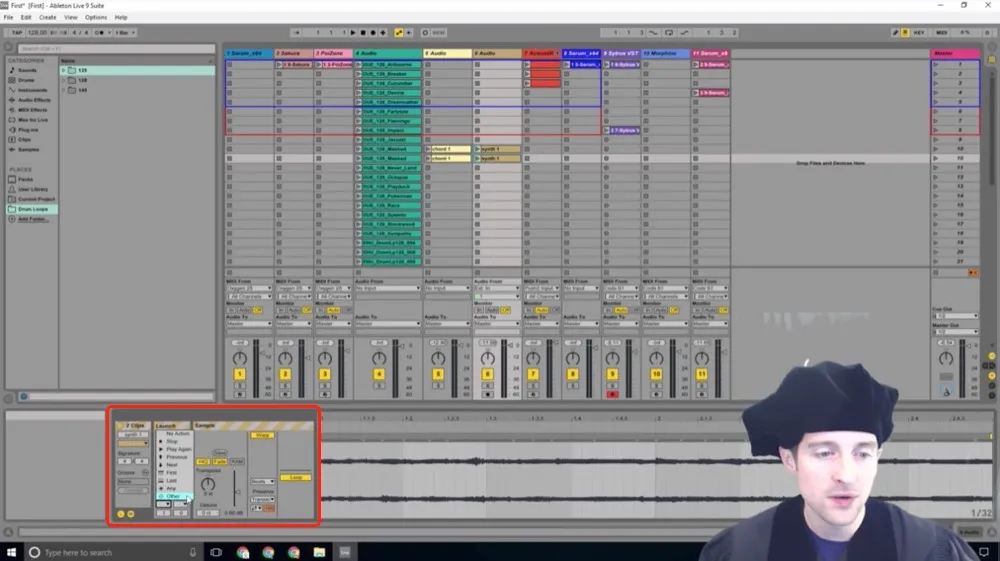Toggle the Draw Mode pencil button
The image size is (1000, 561).
point(895,33)
